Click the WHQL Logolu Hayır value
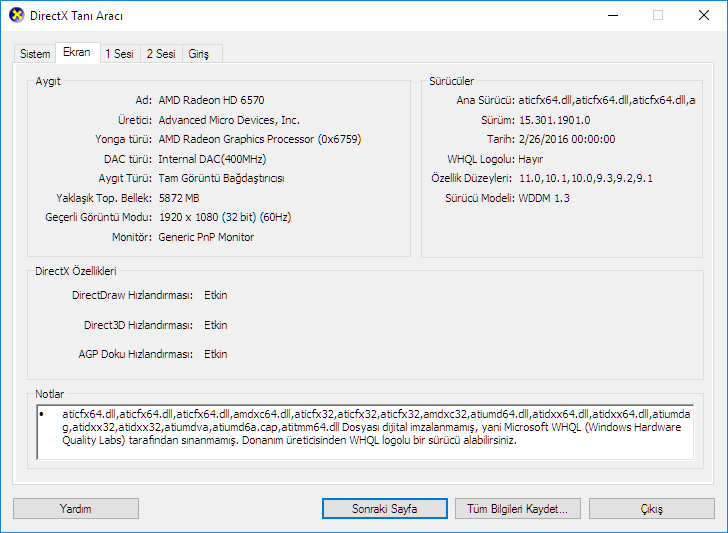The image size is (728, 533). (x=530, y=159)
